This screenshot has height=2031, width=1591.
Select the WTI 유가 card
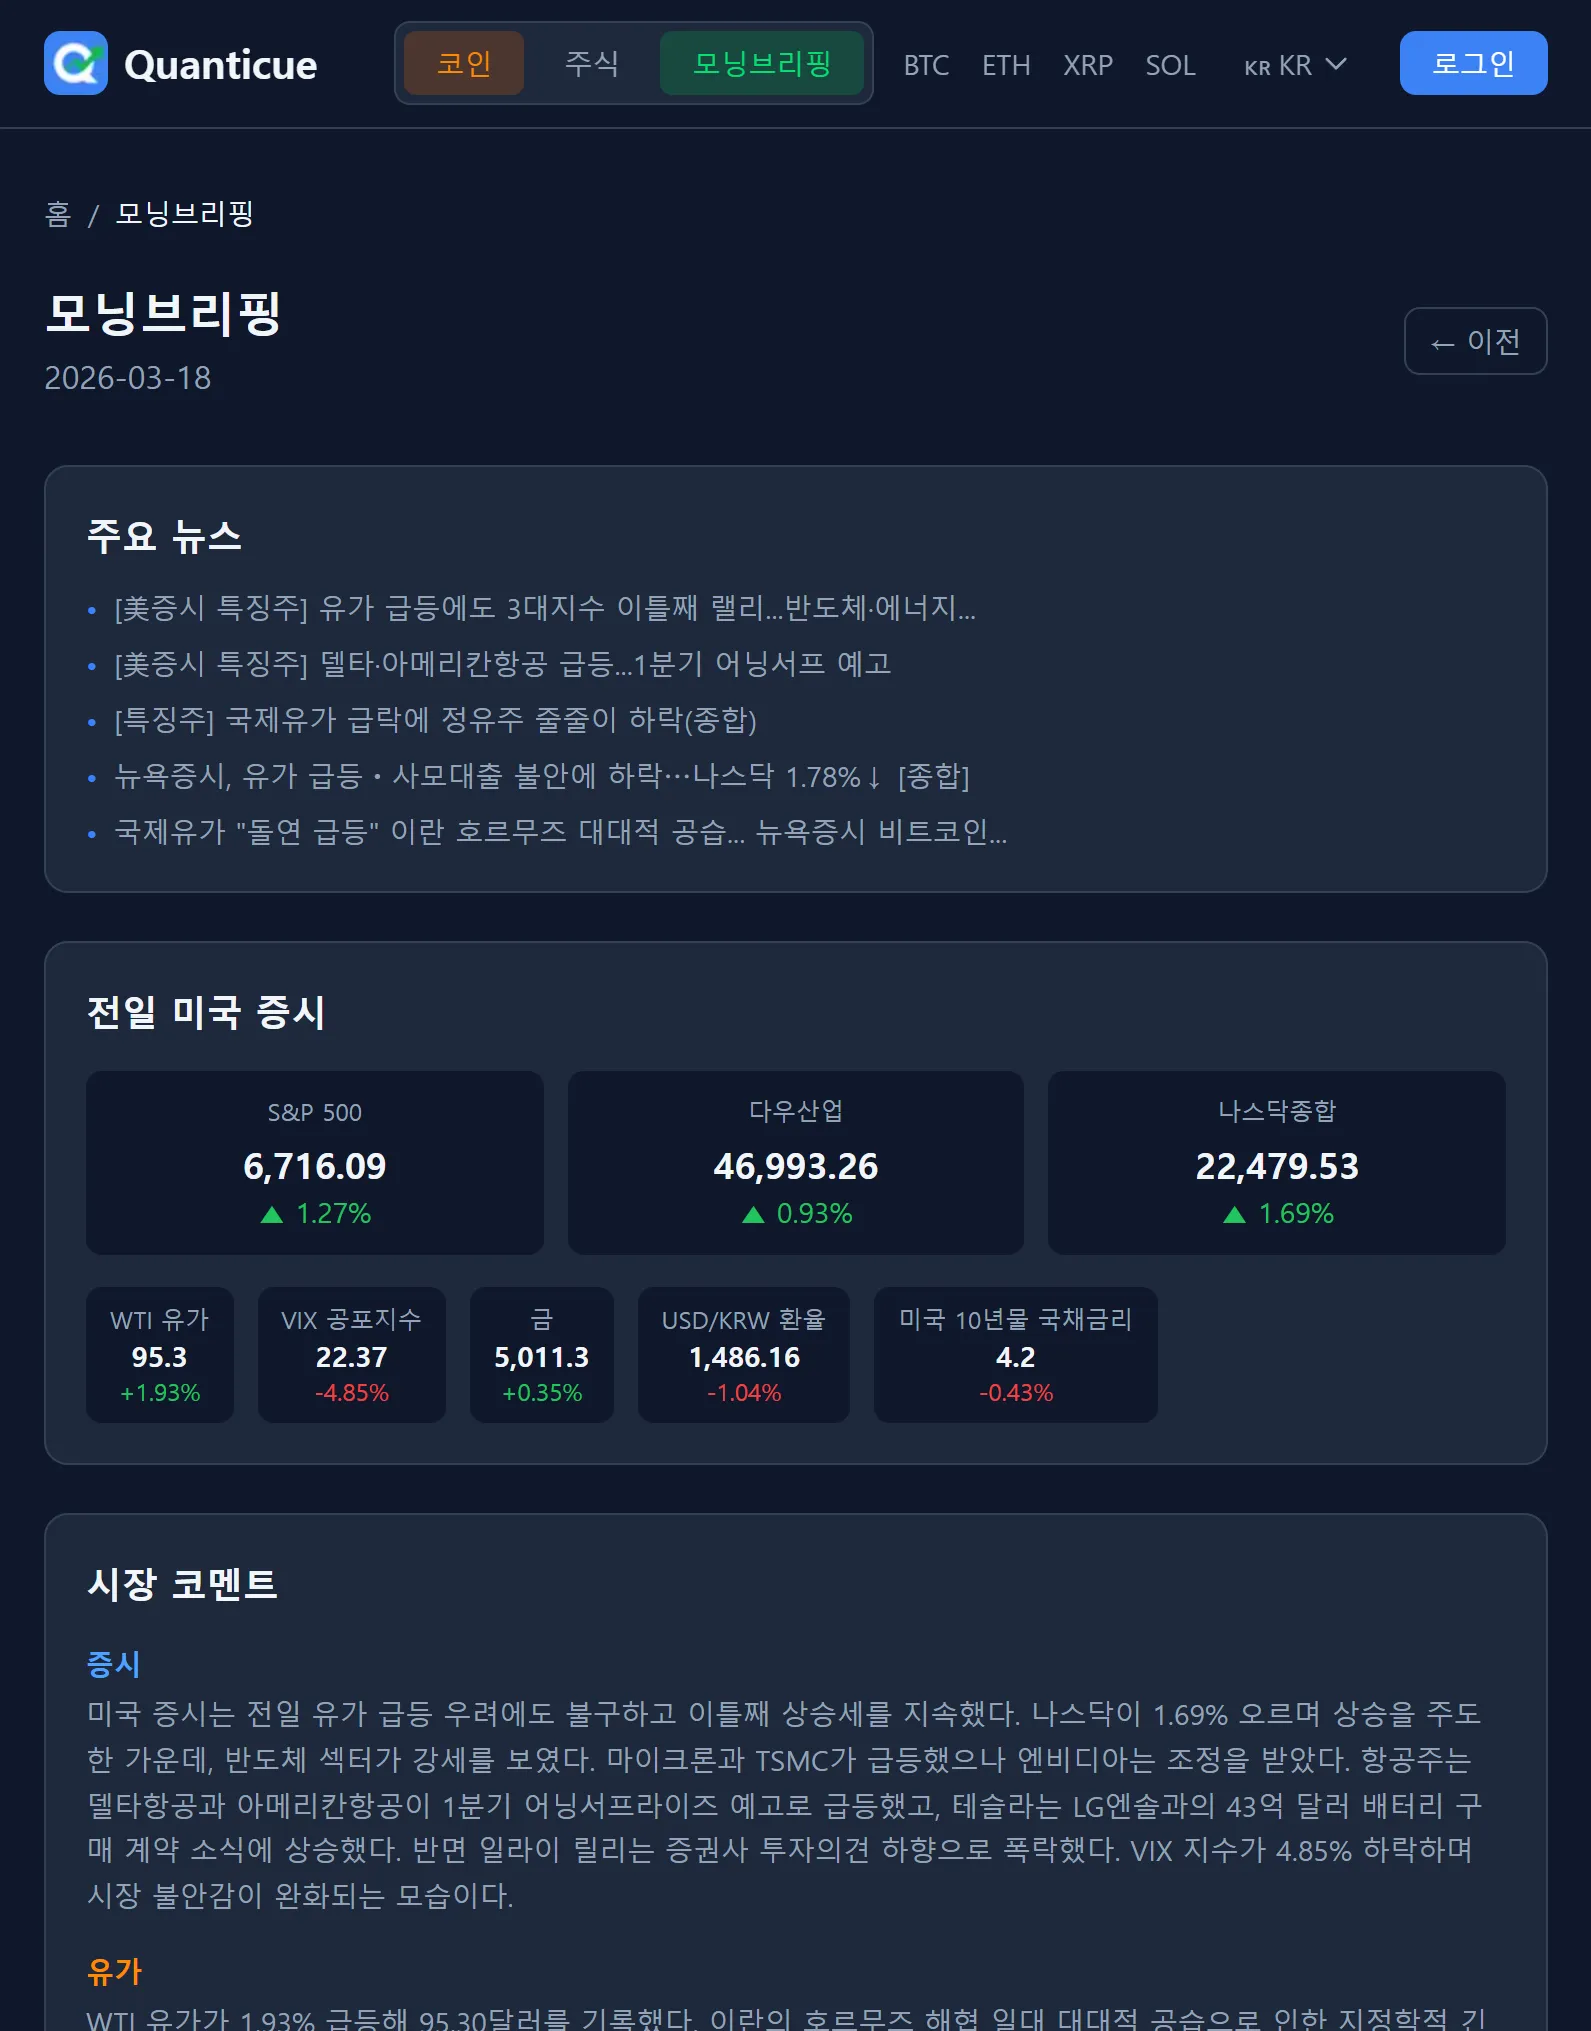coord(159,1355)
